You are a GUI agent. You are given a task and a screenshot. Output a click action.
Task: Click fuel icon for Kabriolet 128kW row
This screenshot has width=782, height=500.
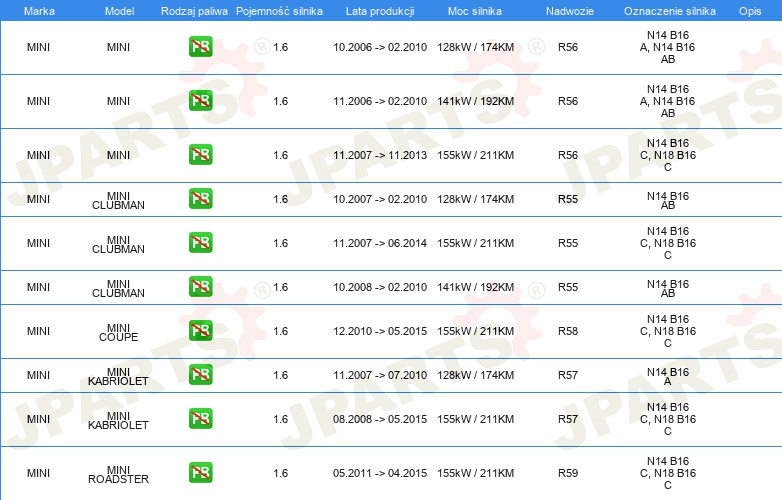click(x=200, y=375)
